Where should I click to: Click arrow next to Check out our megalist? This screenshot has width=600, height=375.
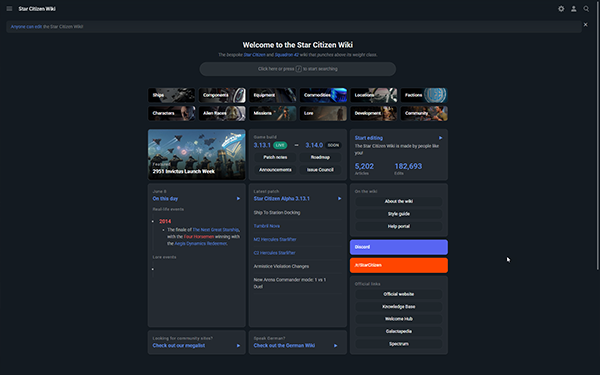238,346
